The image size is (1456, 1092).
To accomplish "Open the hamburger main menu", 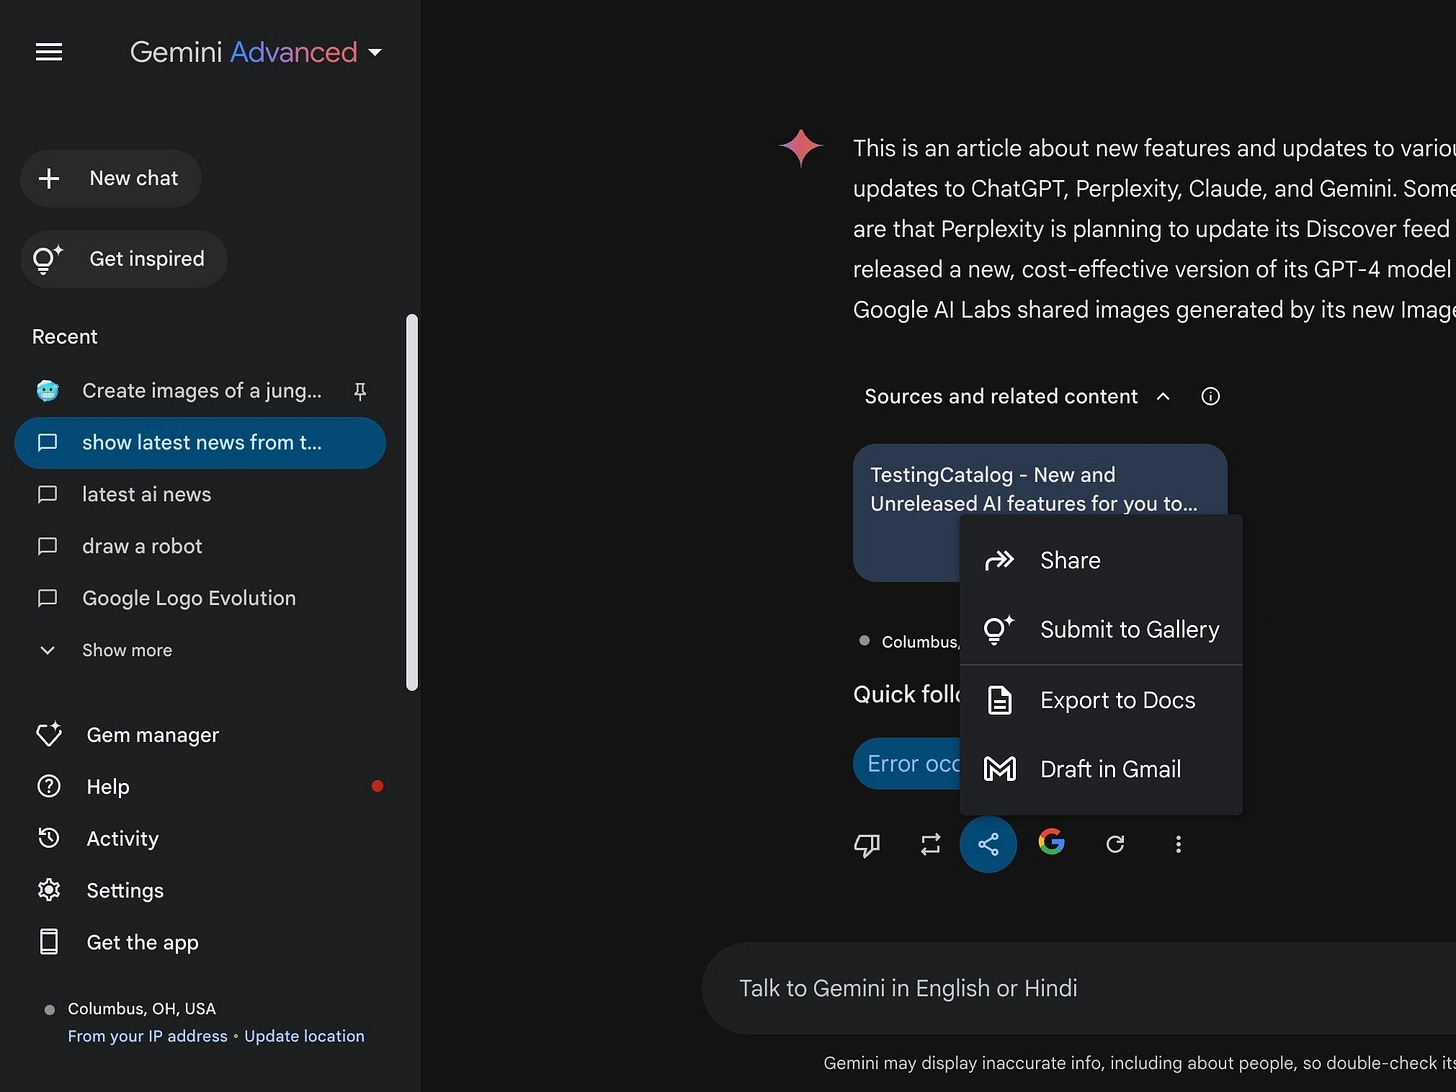I will [49, 52].
